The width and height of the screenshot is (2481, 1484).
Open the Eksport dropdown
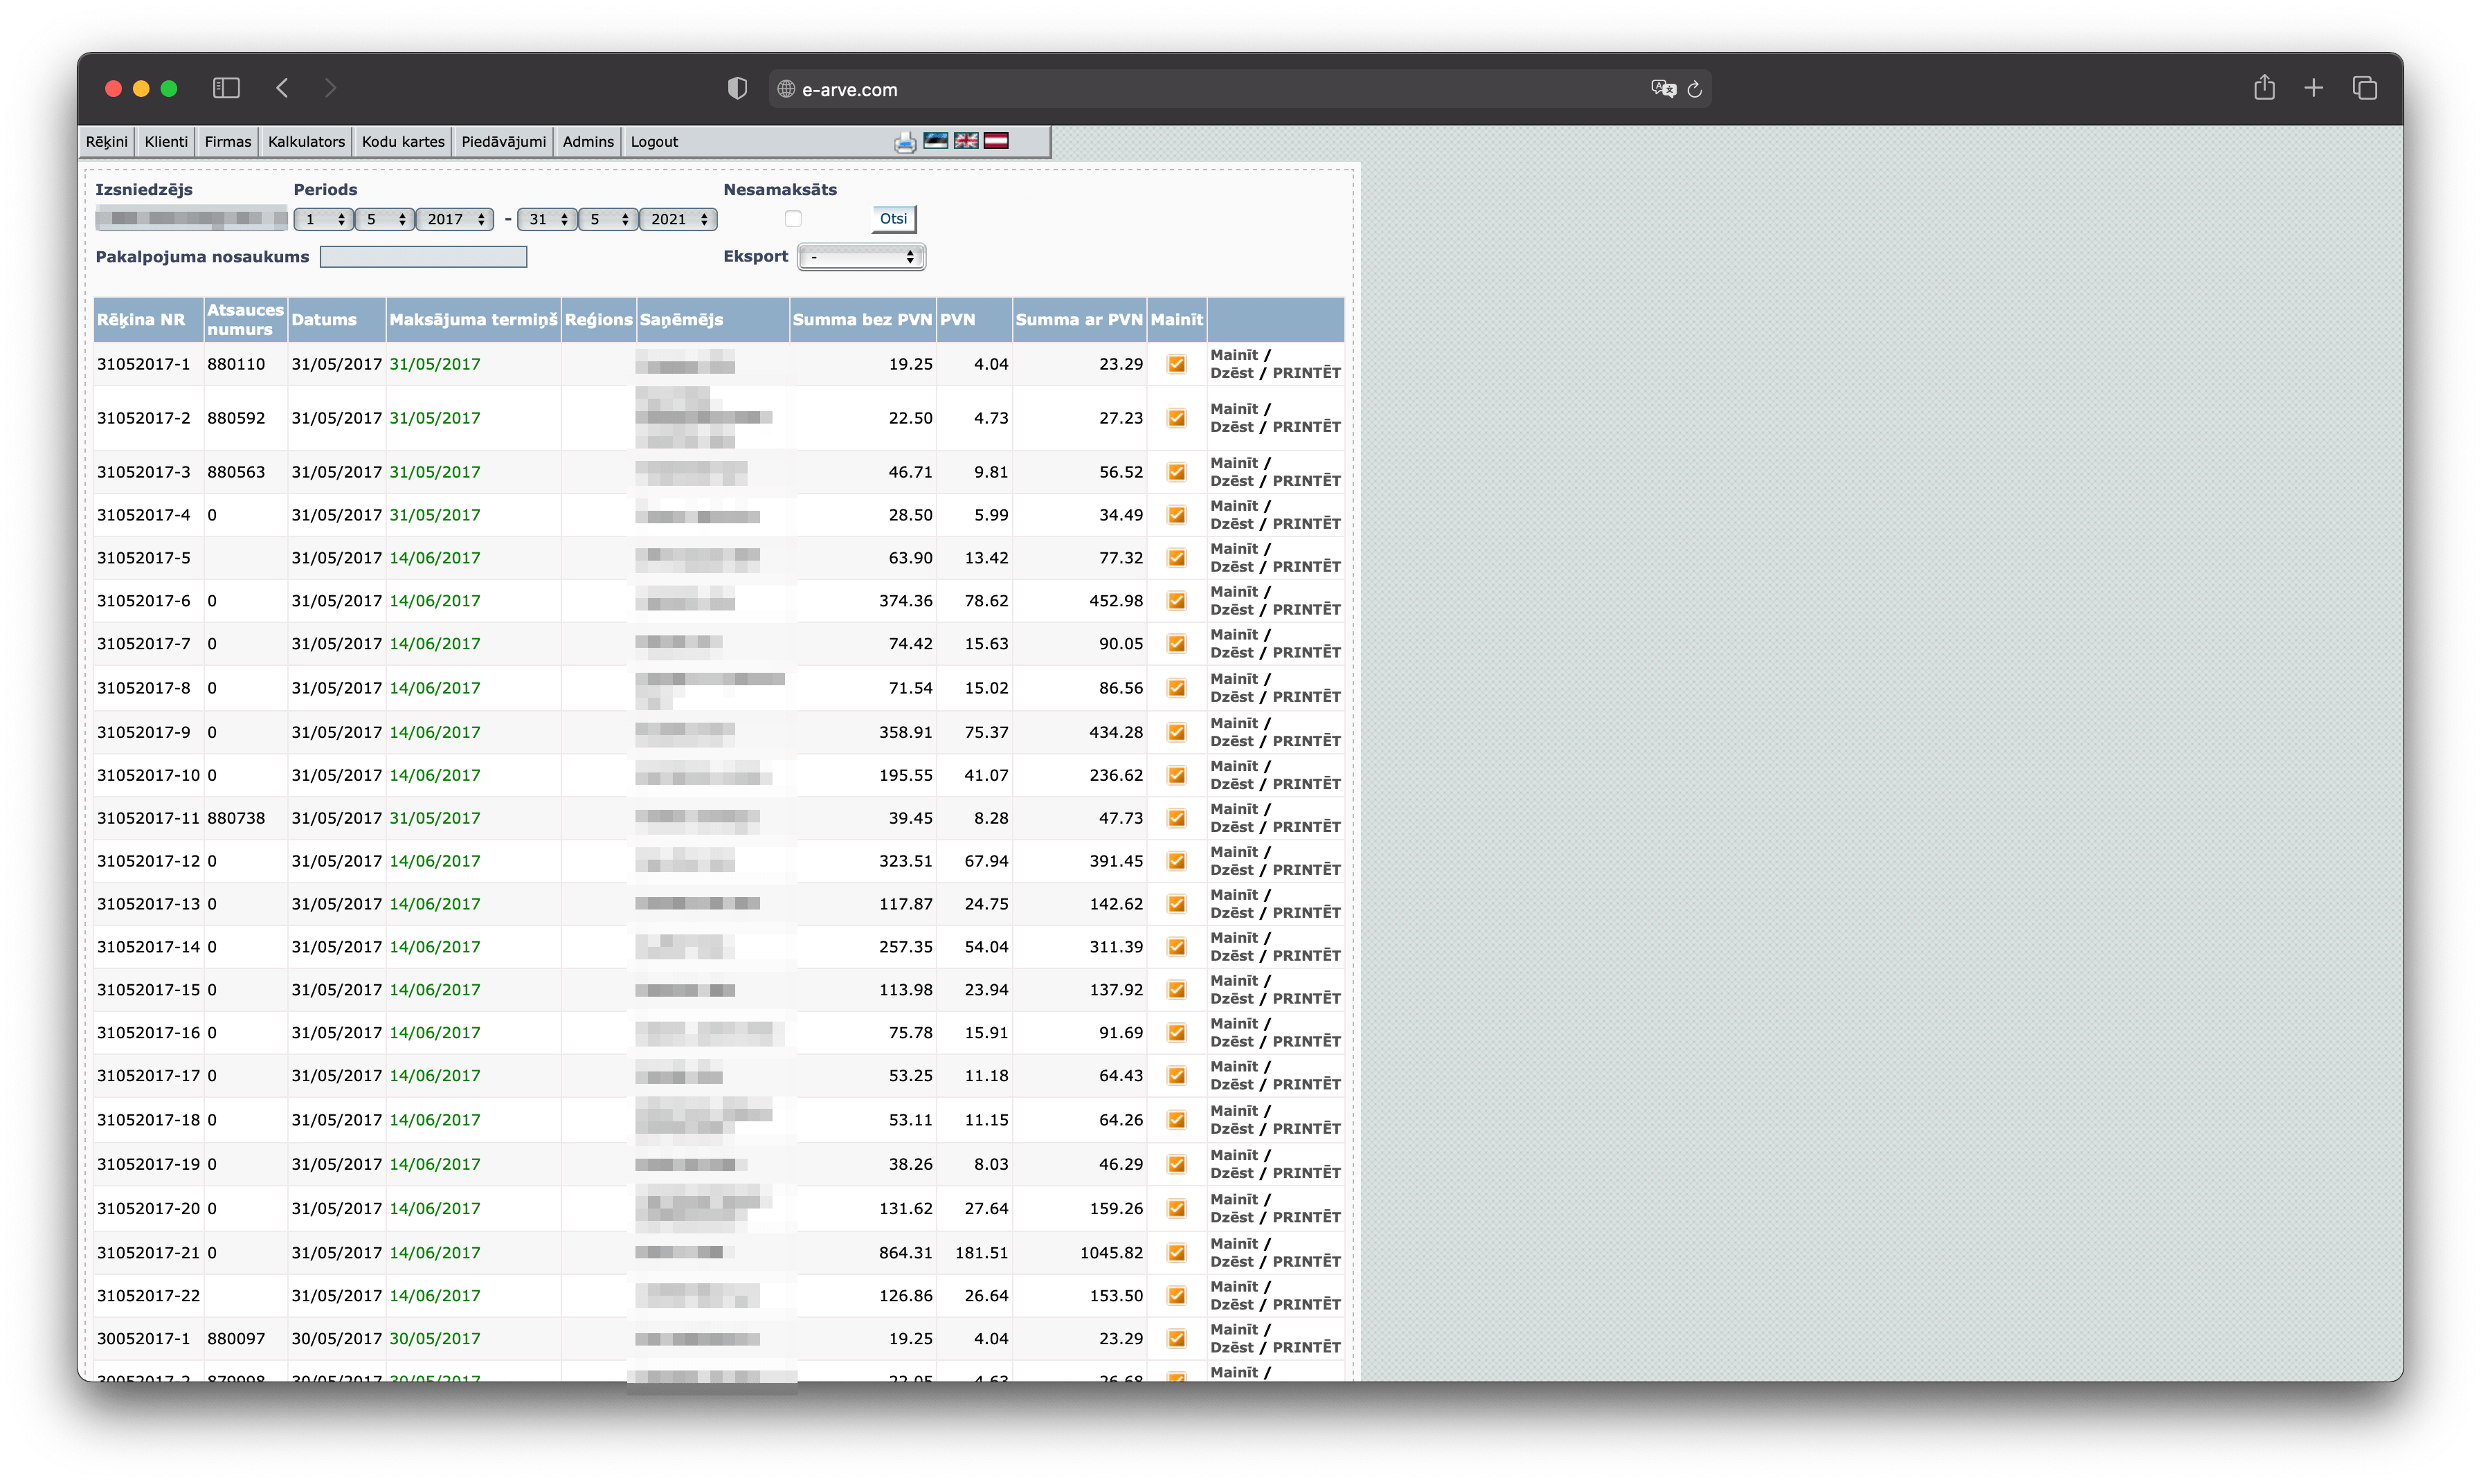[862, 257]
